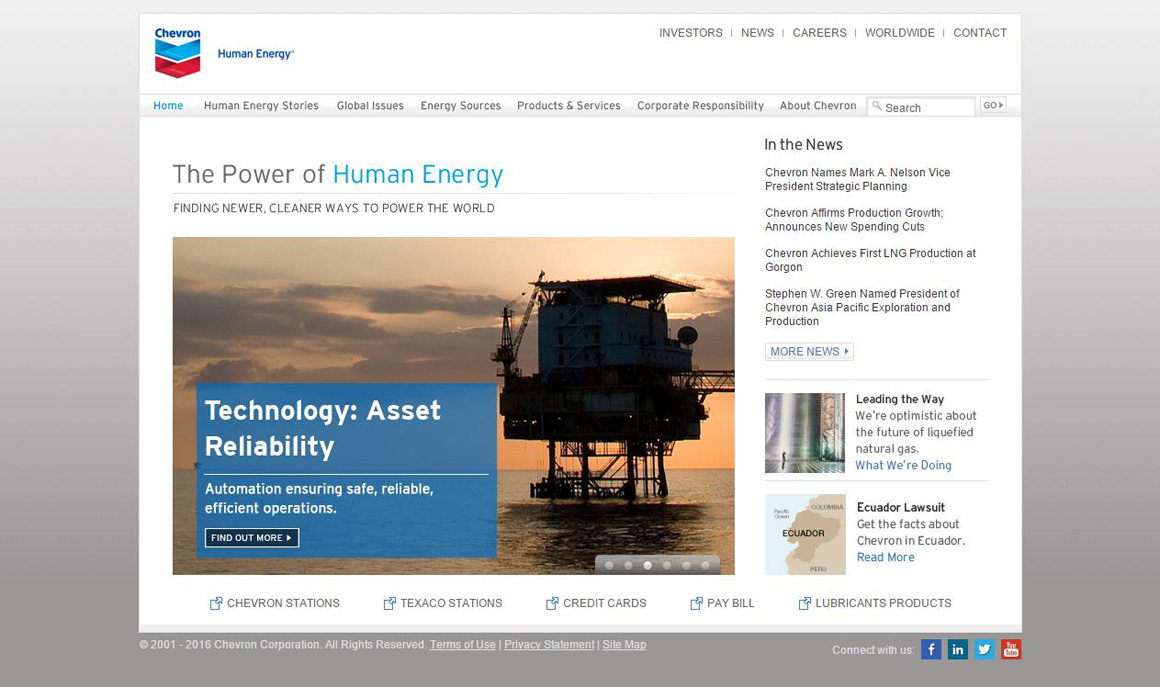Open the Privacy Statement link
The width and height of the screenshot is (1160, 687).
549,645
